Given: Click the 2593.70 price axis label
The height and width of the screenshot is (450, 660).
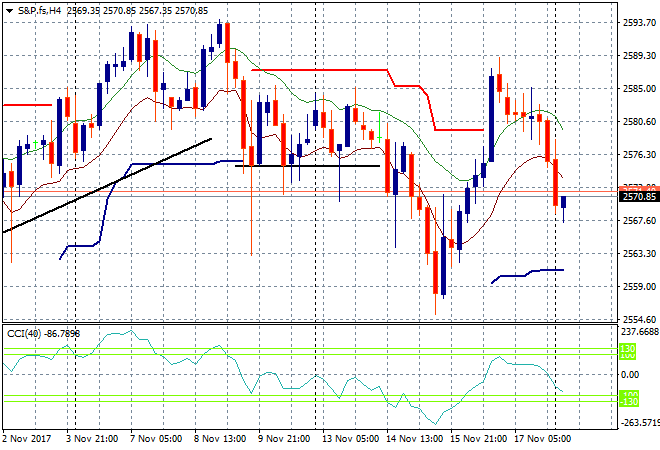Looking at the screenshot, I should (x=639, y=22).
